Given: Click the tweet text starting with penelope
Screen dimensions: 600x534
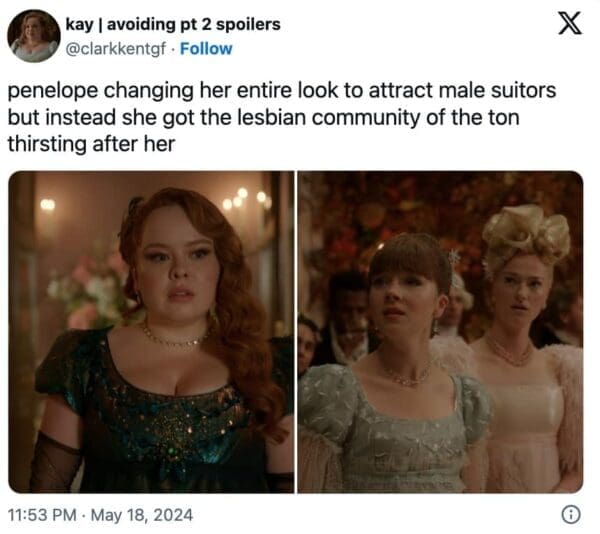Looking at the screenshot, I should click(282, 117).
